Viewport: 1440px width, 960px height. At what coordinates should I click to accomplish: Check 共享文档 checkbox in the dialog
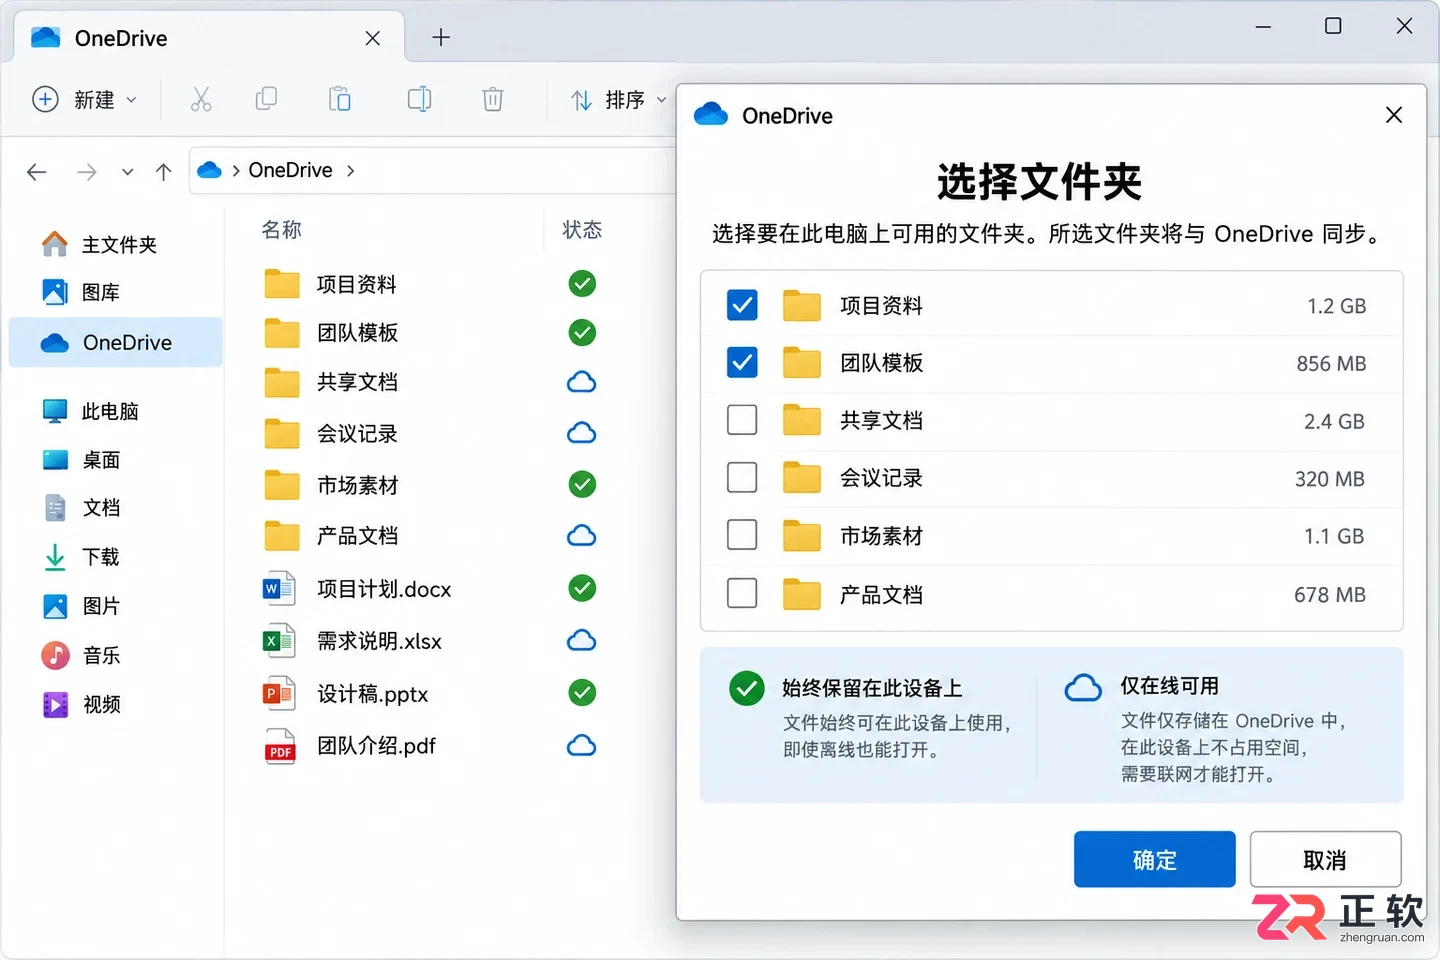[742, 420]
